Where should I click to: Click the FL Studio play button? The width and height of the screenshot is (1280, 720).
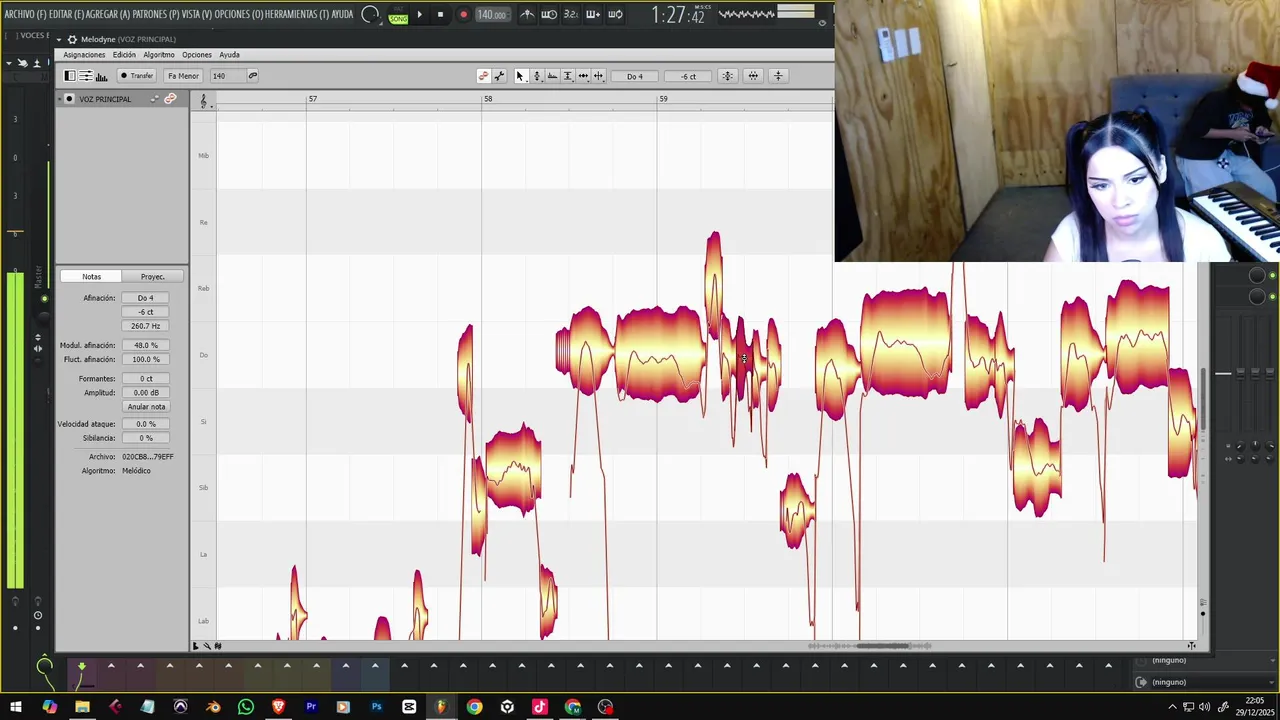[419, 14]
